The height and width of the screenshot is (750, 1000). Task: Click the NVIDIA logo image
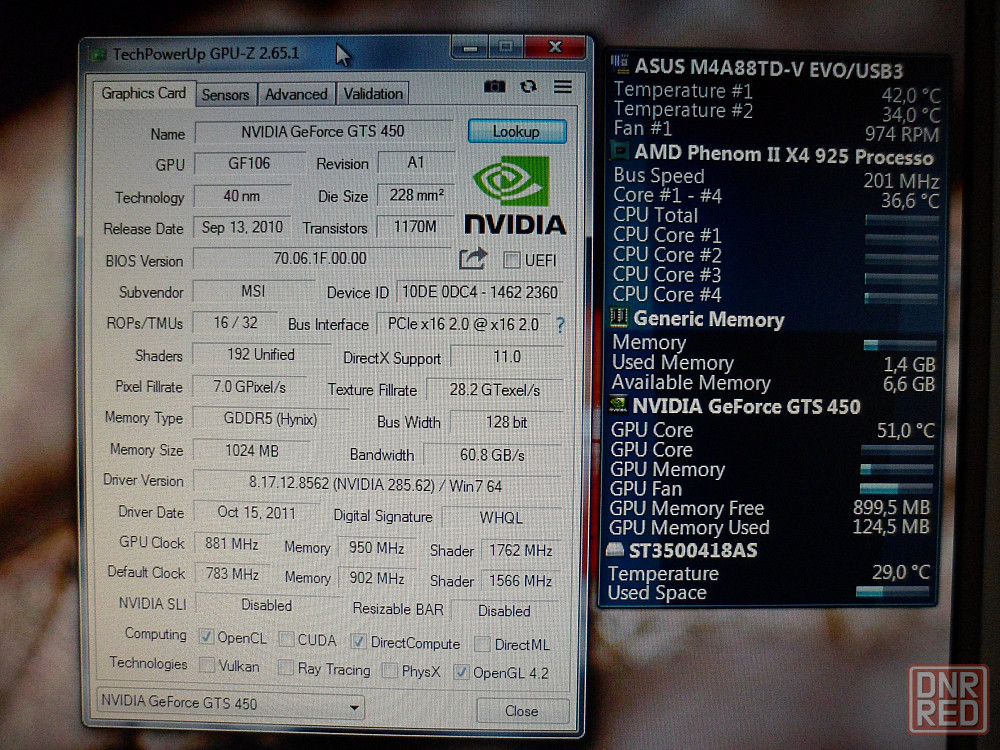pyautogui.click(x=515, y=195)
